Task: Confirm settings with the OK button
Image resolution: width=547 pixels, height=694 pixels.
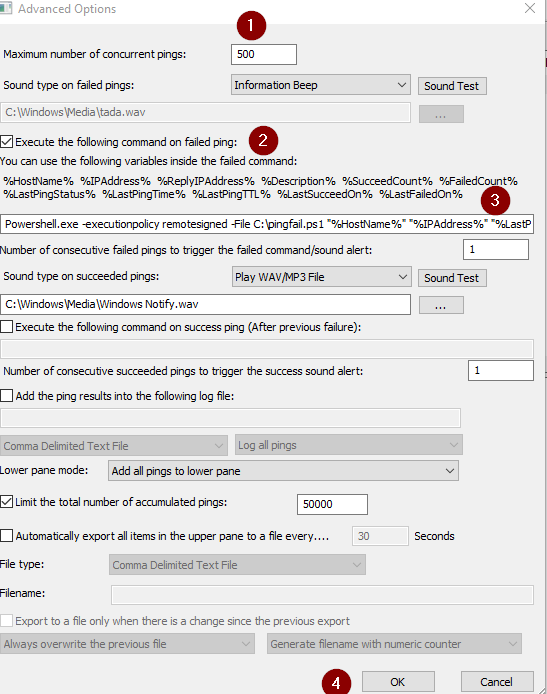Action: 398,682
